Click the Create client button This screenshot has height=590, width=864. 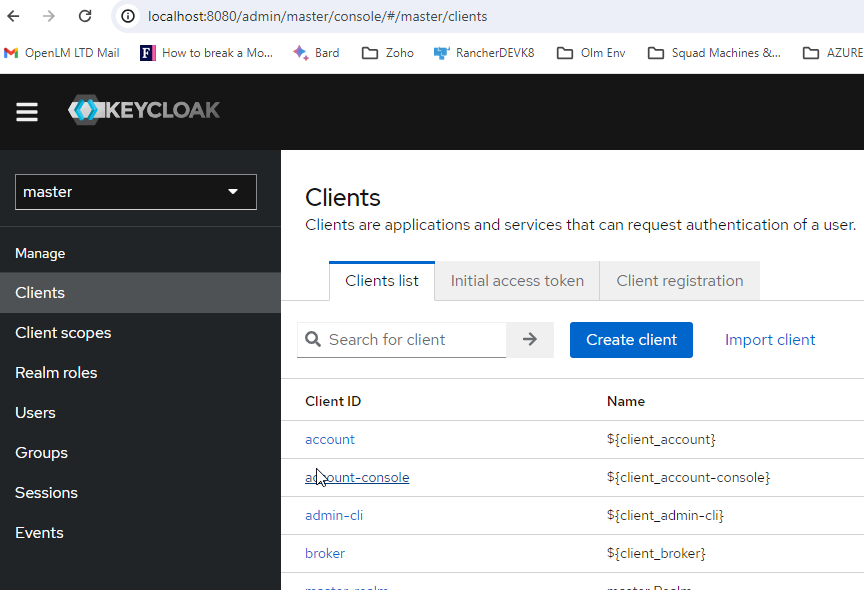click(631, 340)
